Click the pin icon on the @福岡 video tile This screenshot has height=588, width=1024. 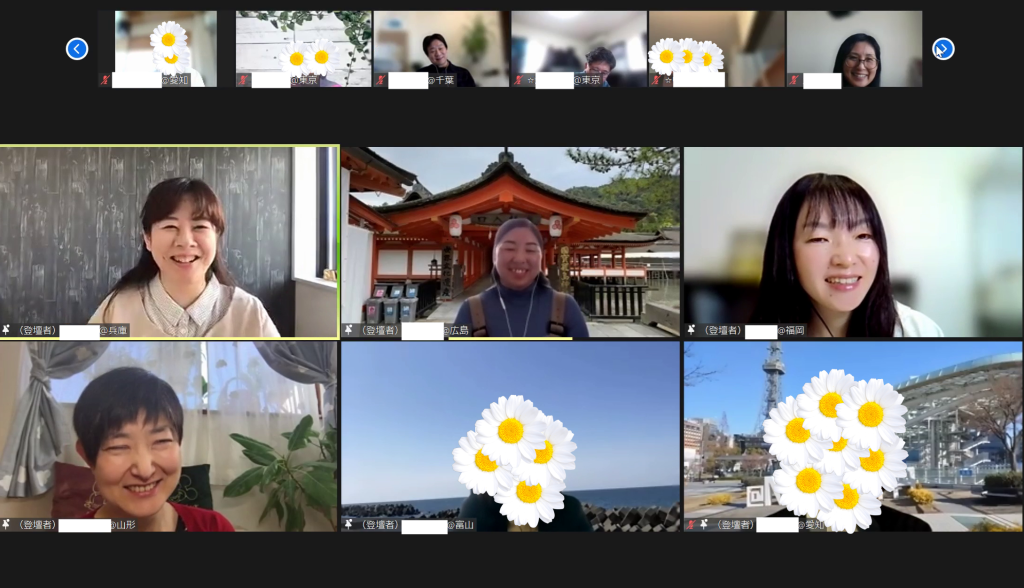pos(691,329)
